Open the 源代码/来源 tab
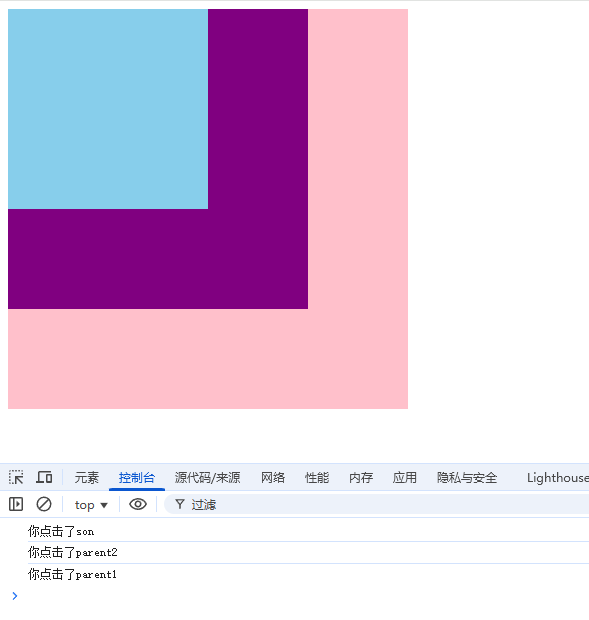The image size is (589, 620). coord(208,478)
